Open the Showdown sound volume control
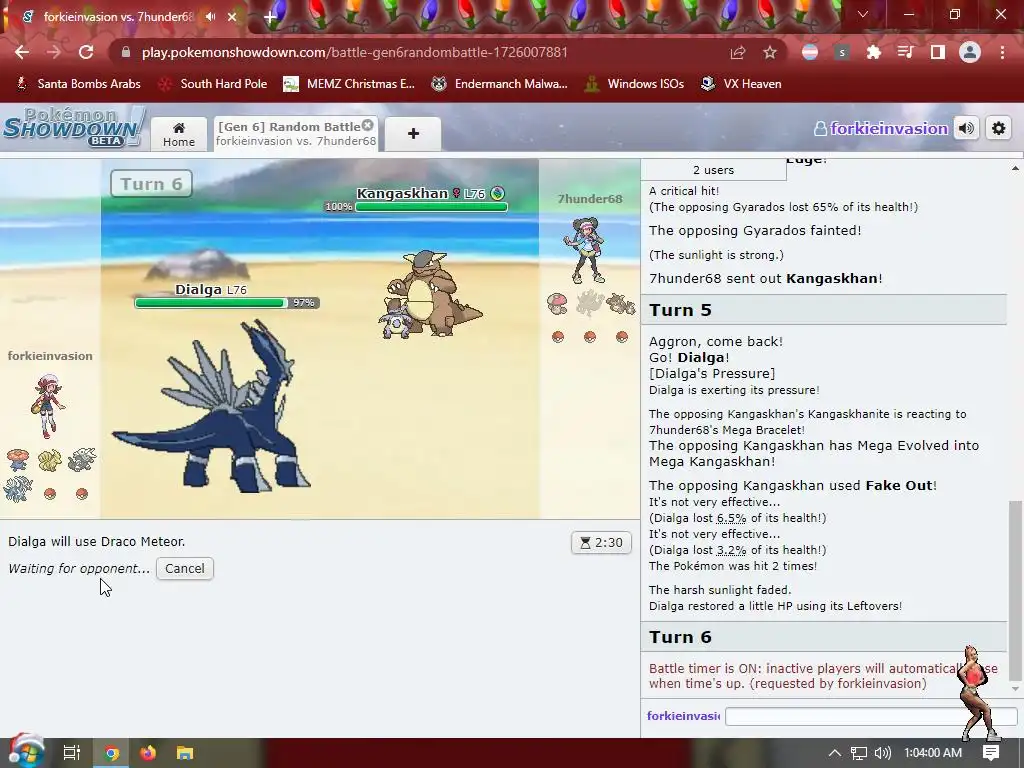Screen dimensions: 1024x768 967,128
